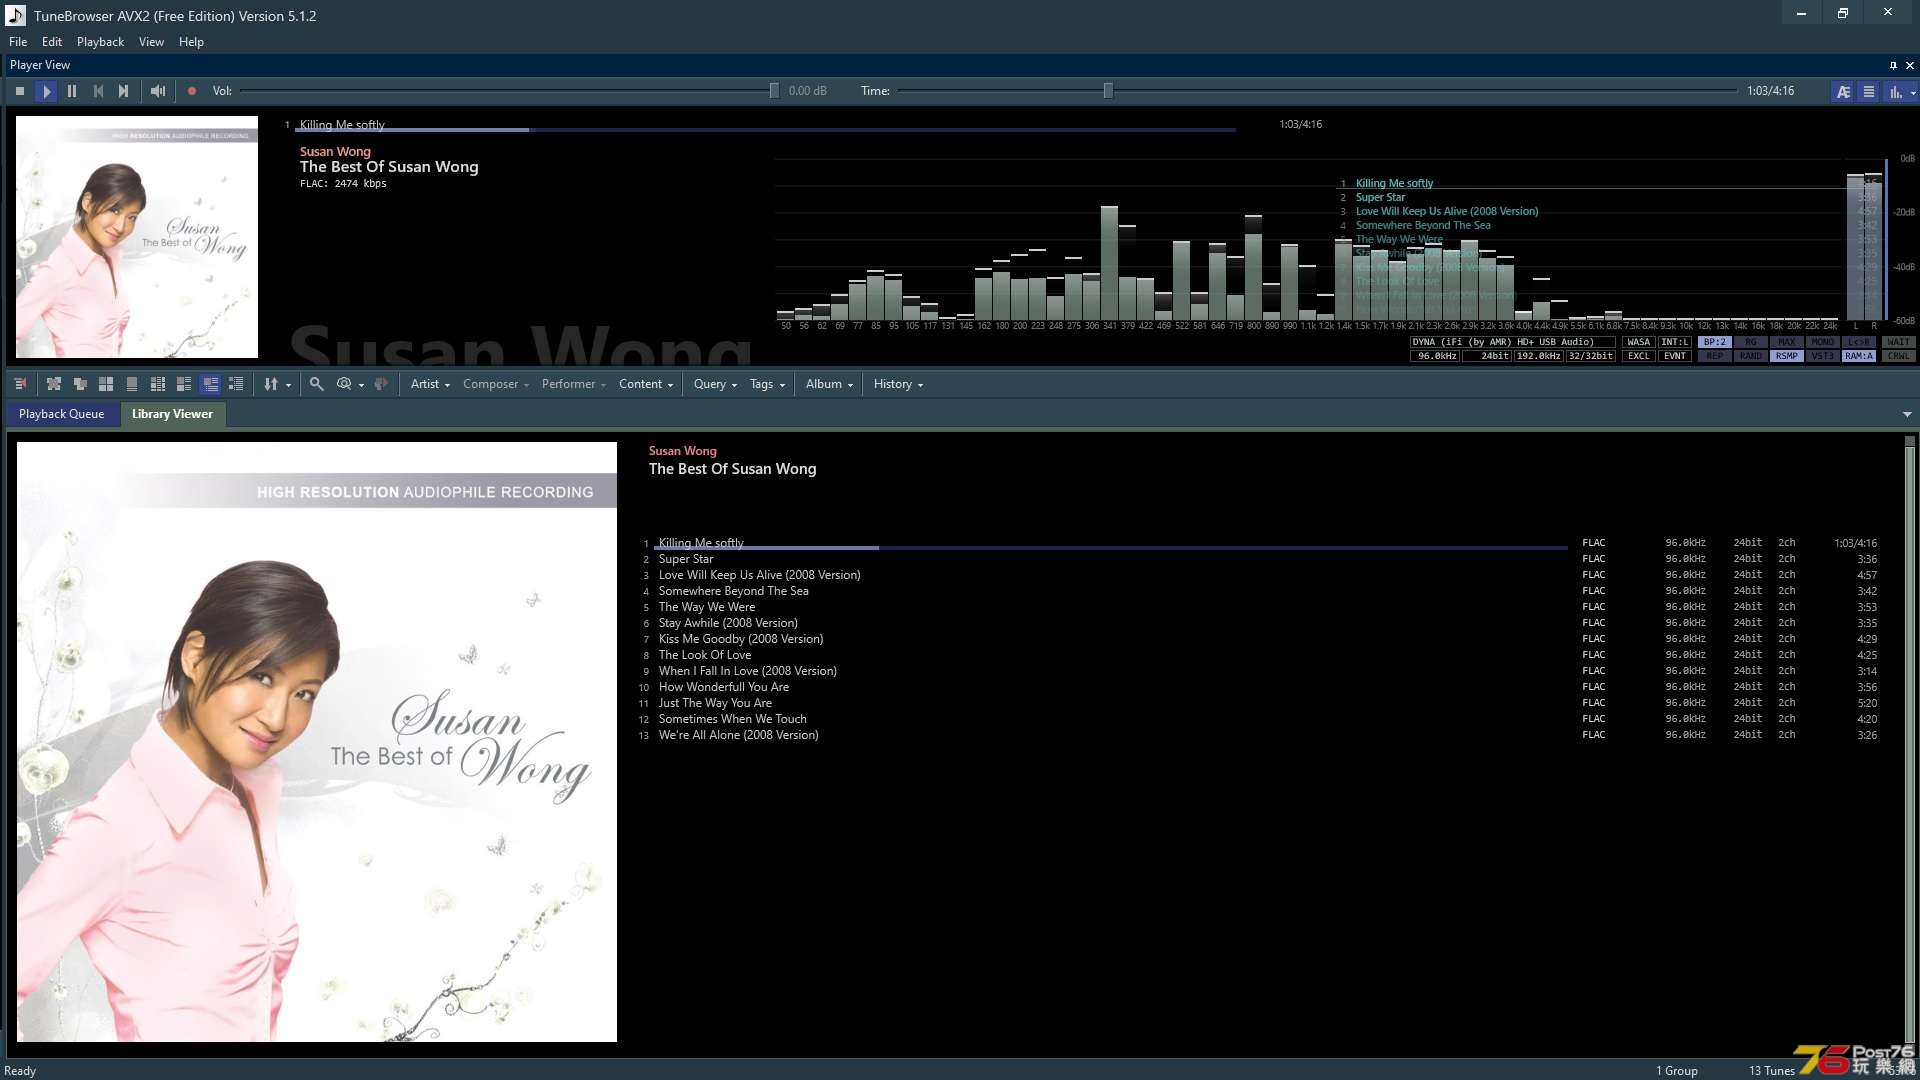1920x1080 pixels.
Task: Expand the Album dropdown
Action: click(829, 384)
